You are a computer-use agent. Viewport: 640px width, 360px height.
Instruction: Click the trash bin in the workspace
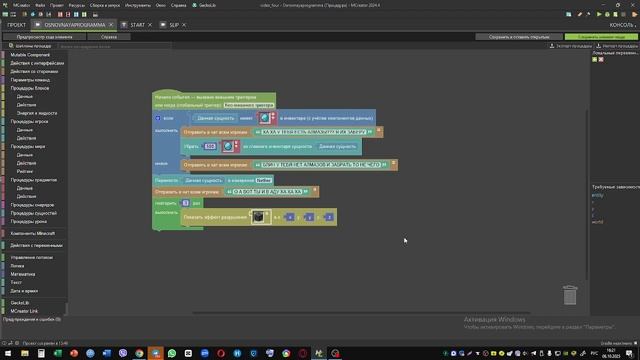point(570,295)
